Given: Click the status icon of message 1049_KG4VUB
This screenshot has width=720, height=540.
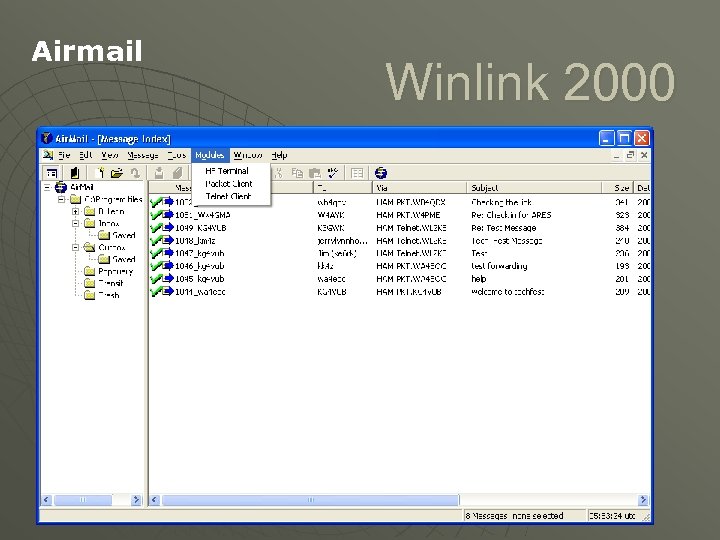Looking at the screenshot, I should (162, 228).
